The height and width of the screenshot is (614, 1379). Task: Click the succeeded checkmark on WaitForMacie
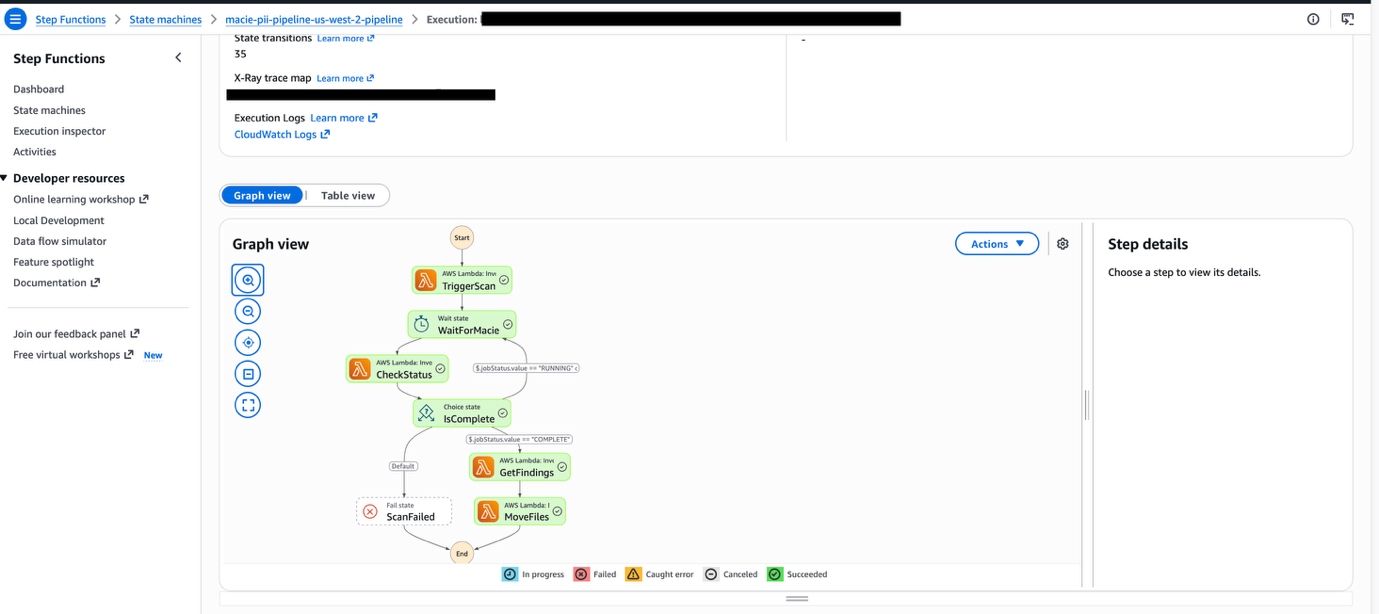tap(508, 324)
